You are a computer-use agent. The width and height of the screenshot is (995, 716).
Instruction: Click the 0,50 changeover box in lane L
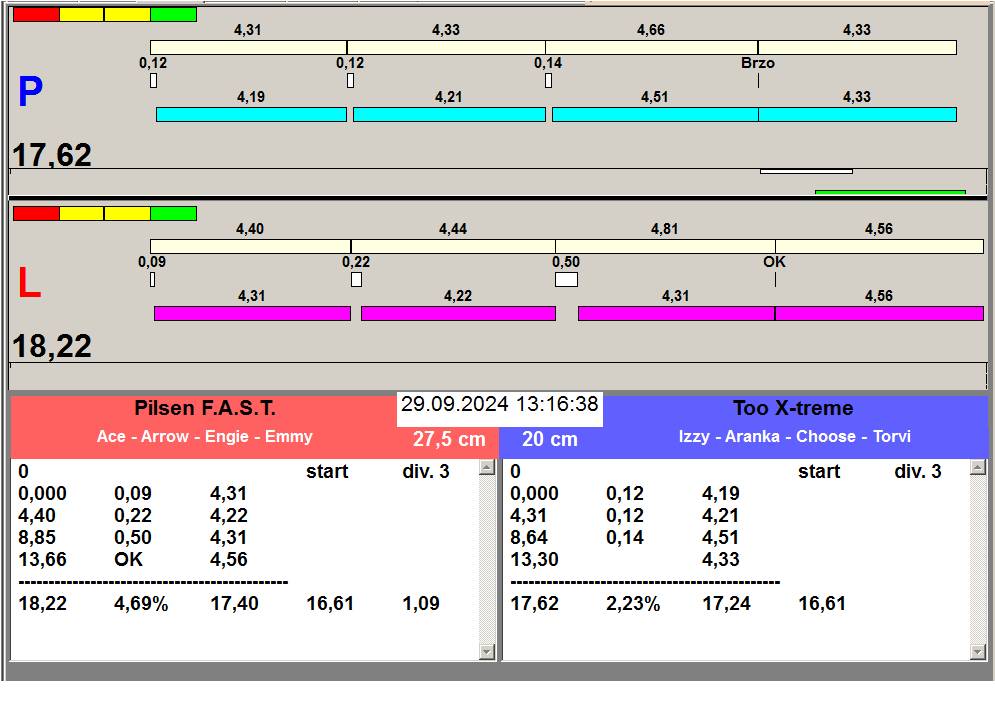(x=566, y=280)
